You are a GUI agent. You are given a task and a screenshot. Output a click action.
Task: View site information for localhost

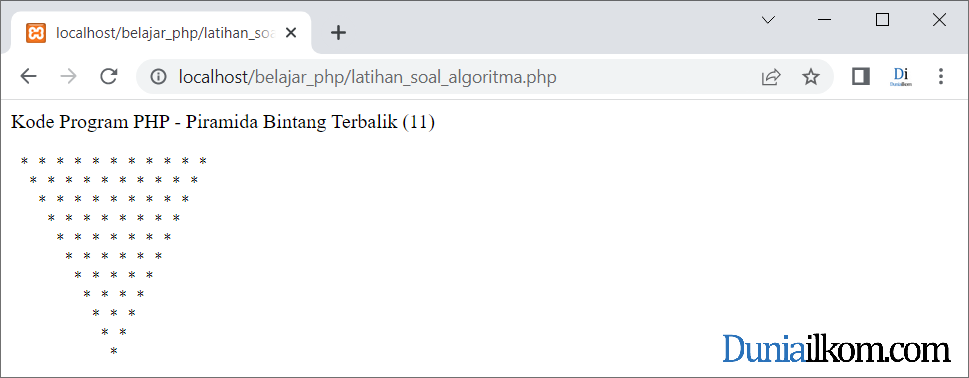pyautogui.click(x=159, y=77)
